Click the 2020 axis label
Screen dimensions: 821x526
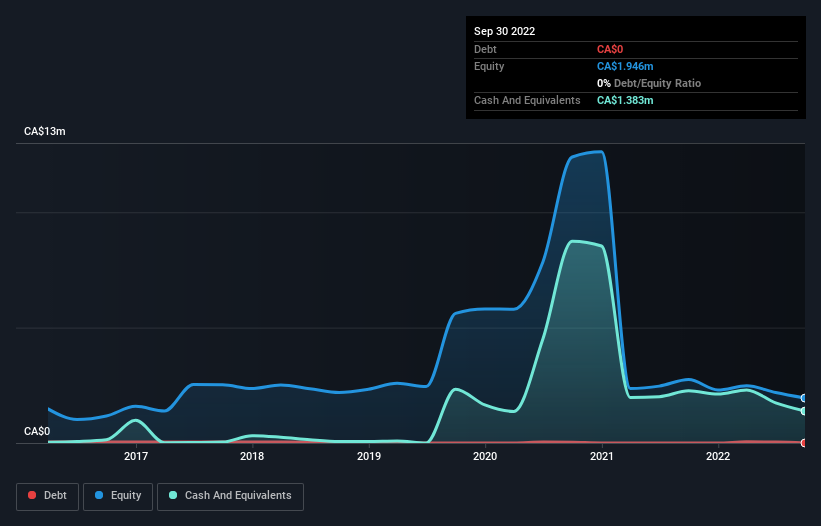tap(485, 456)
